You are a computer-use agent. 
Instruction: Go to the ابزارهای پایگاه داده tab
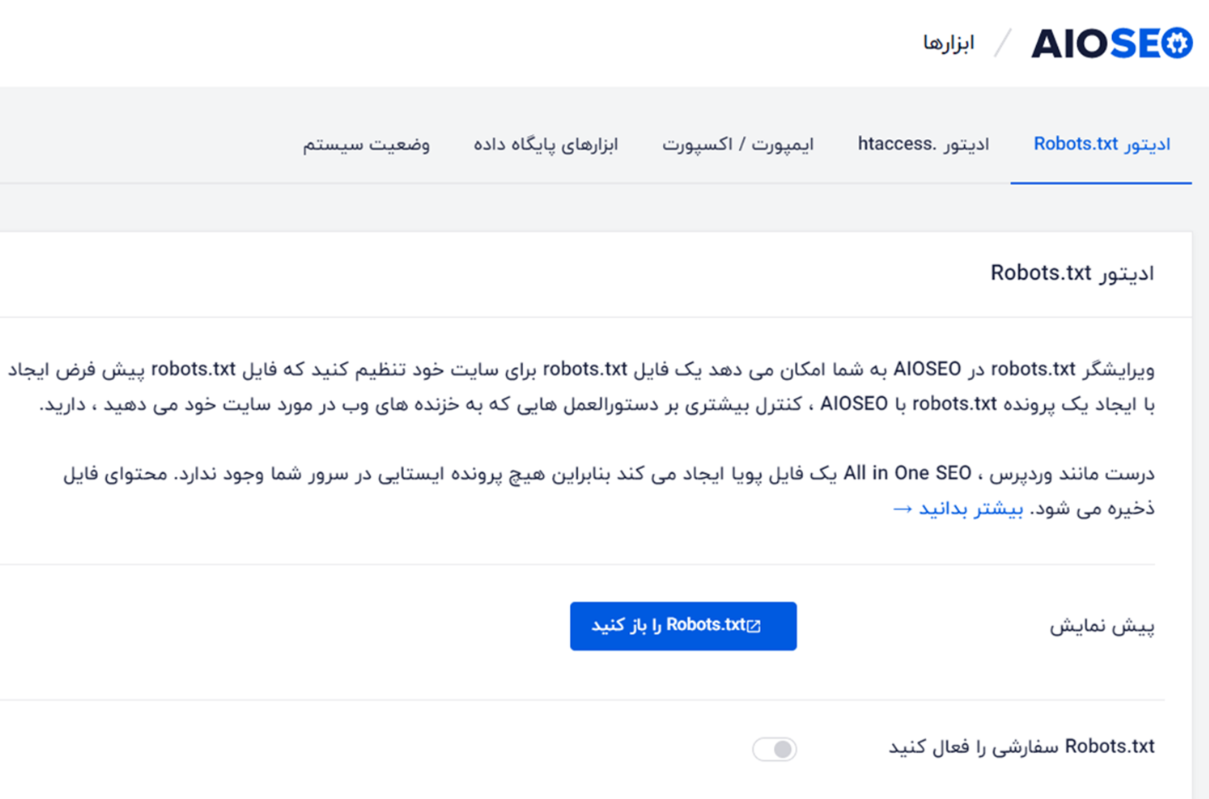546,144
